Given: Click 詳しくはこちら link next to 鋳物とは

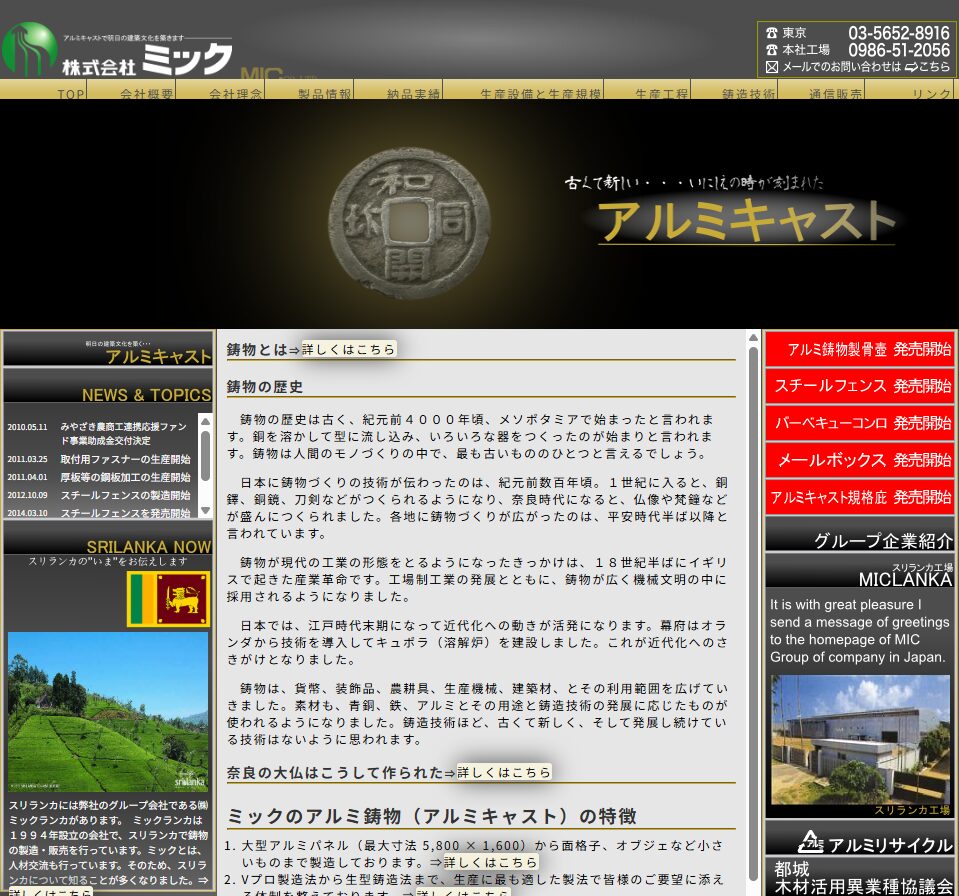Looking at the screenshot, I should [x=349, y=349].
